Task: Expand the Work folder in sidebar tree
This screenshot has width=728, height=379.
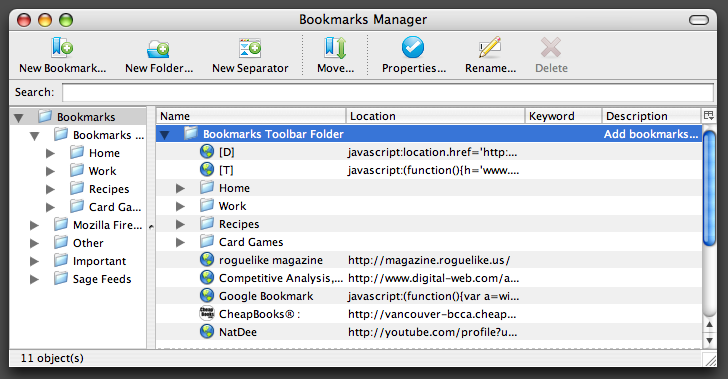Action: [51, 171]
